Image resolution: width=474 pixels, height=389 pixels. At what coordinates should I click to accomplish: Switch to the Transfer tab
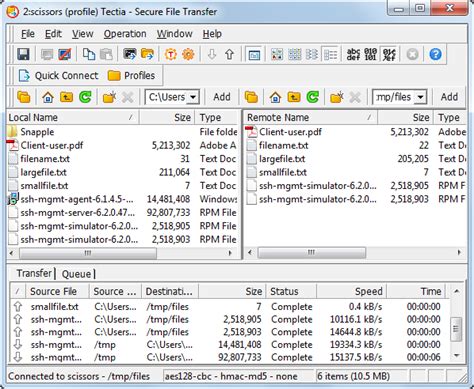[x=34, y=273]
